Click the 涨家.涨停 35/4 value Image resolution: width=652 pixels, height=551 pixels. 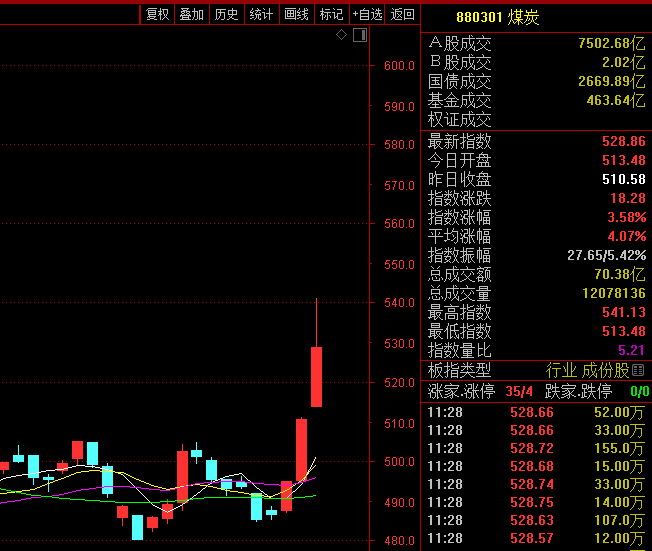pos(520,391)
